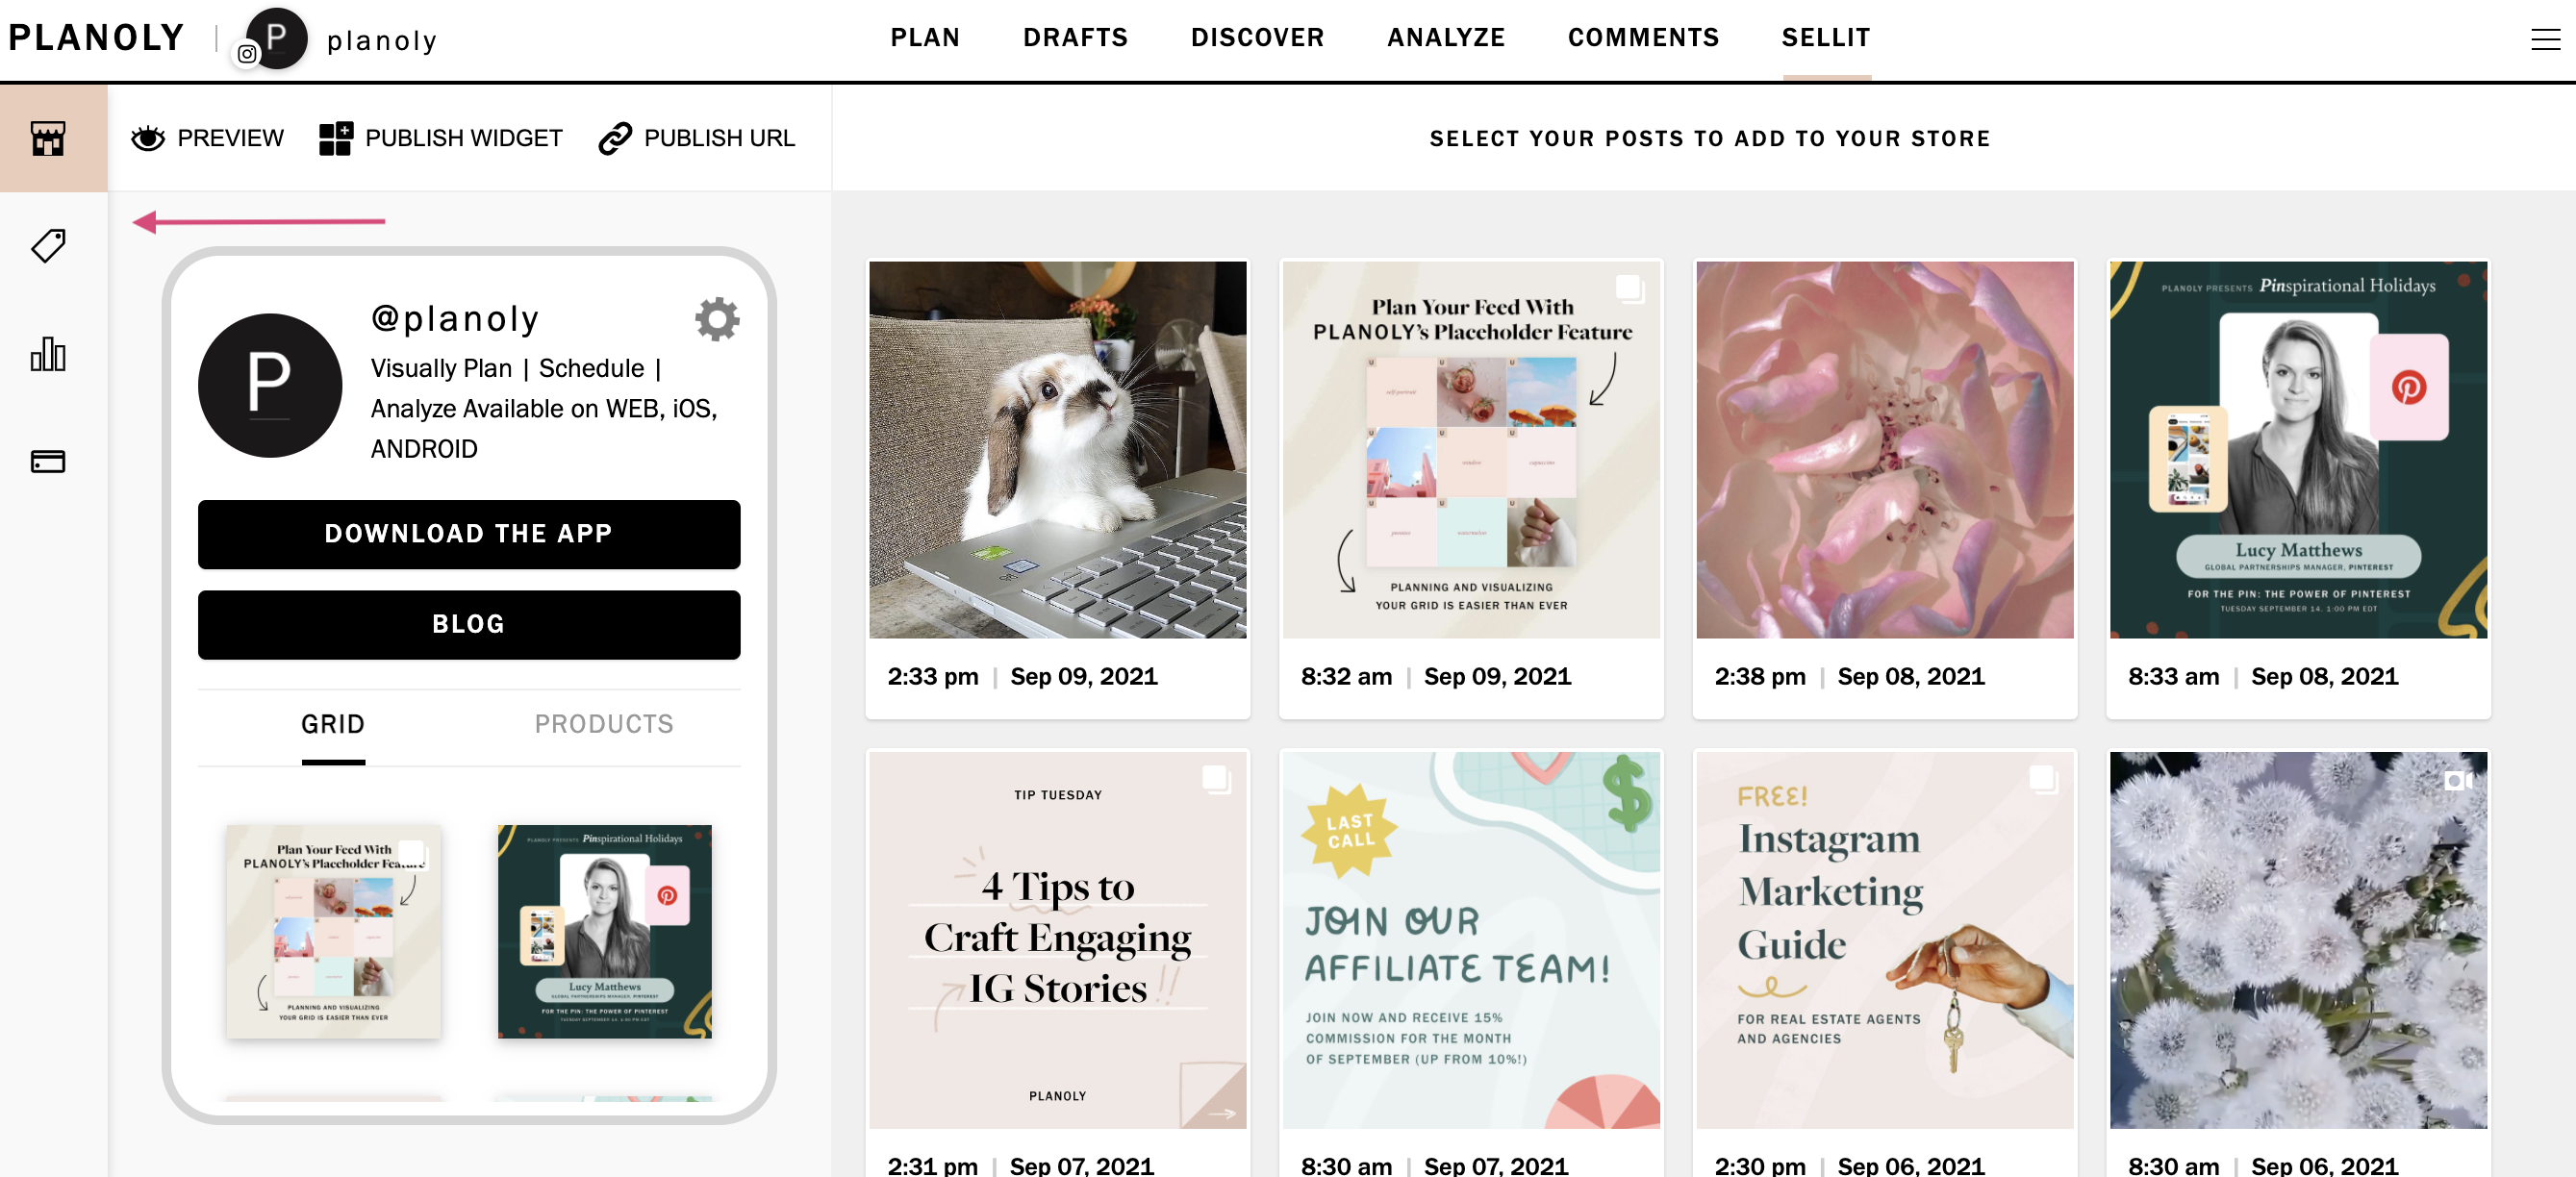Click the Preview eye button
The image size is (2576, 1177).
tap(207, 138)
